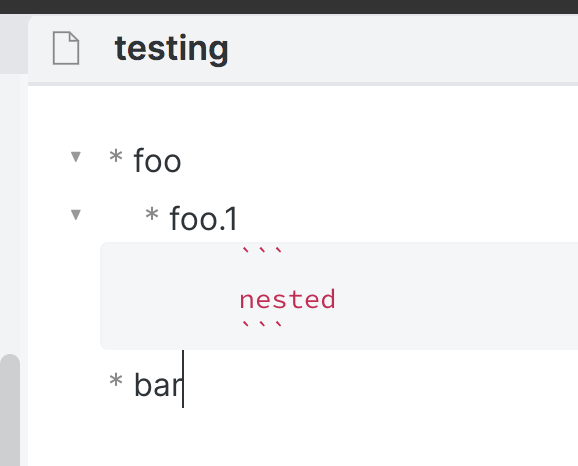
Task: Click the opening triple backticks
Action: (262, 250)
